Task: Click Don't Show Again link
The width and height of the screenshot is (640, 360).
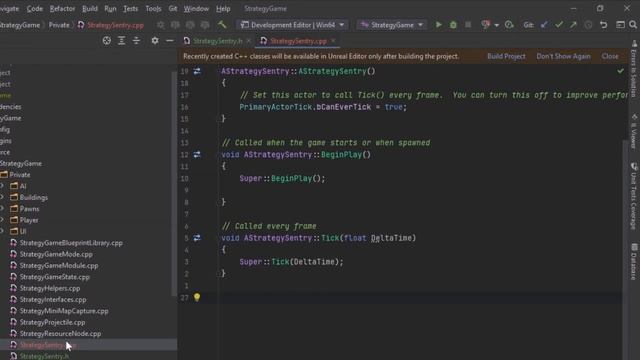Action: (563, 56)
